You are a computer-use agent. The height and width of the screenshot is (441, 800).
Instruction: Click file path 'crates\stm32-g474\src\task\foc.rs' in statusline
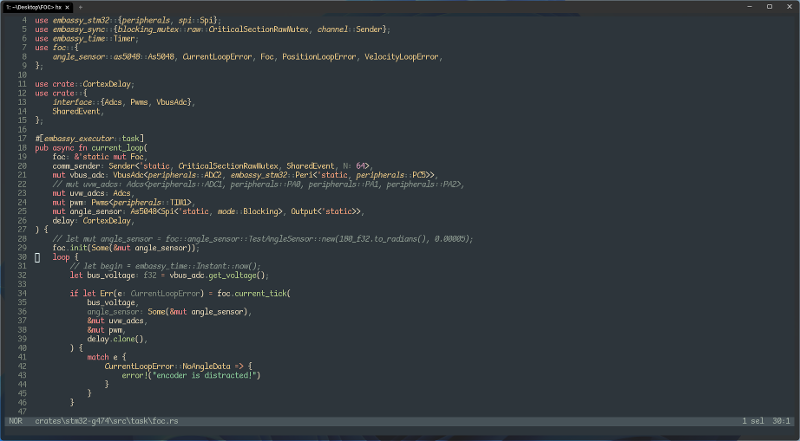pyautogui.click(x=107, y=421)
